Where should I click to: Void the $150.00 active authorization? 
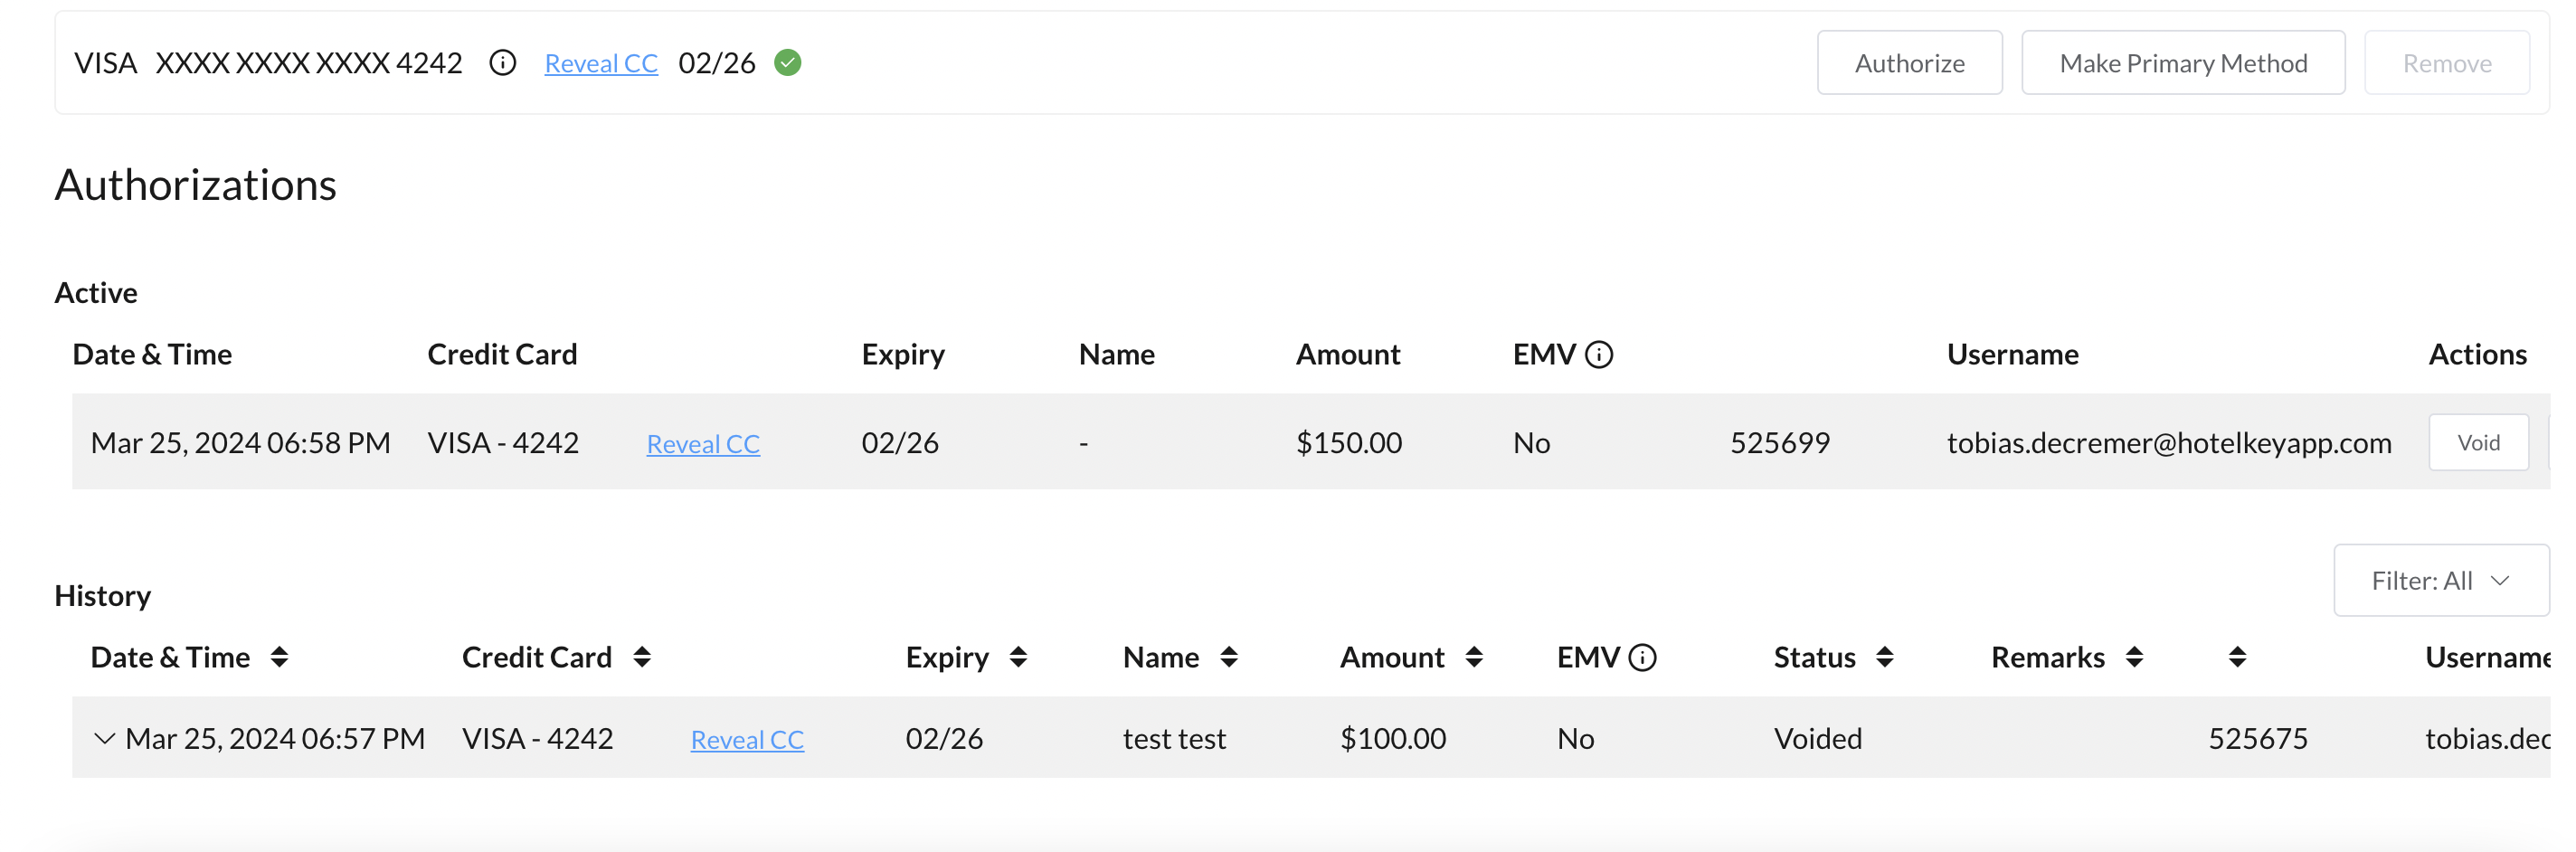pos(2478,443)
